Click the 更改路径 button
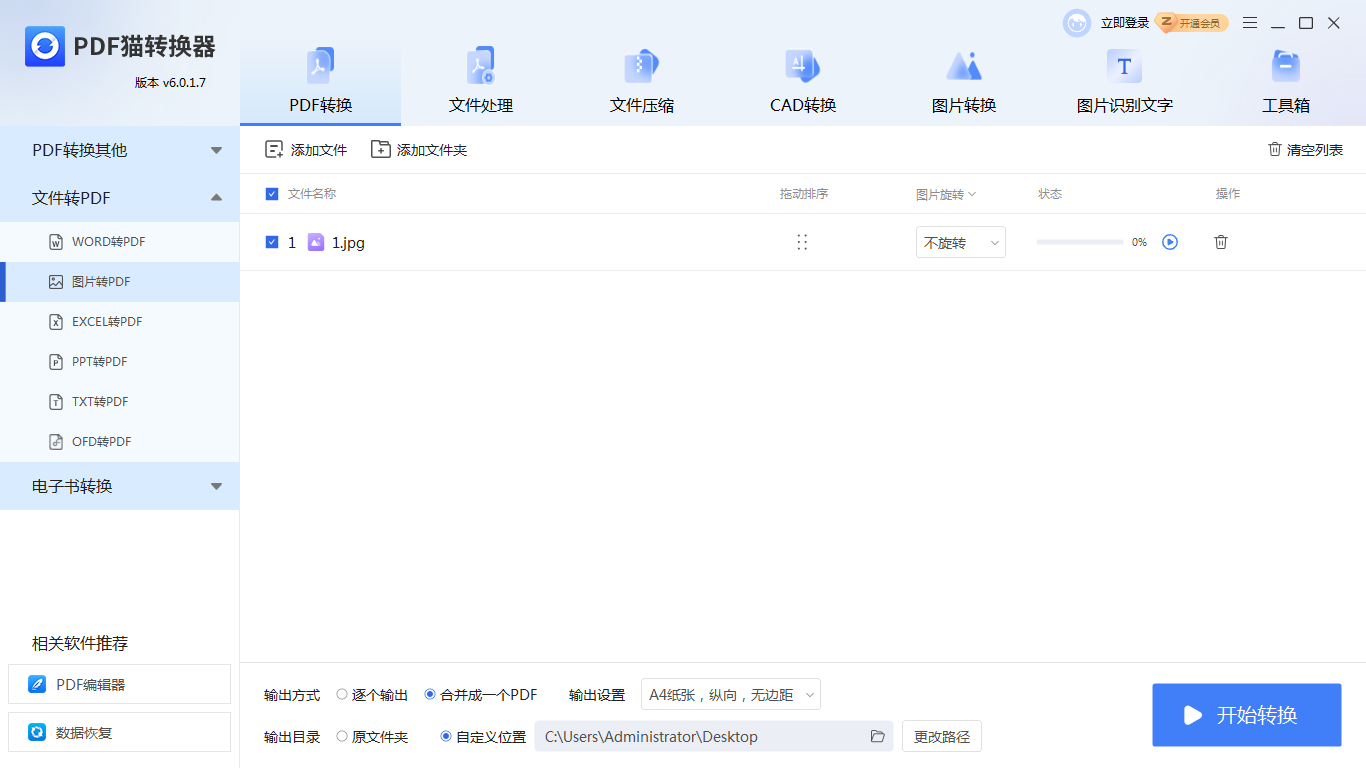 (x=942, y=737)
